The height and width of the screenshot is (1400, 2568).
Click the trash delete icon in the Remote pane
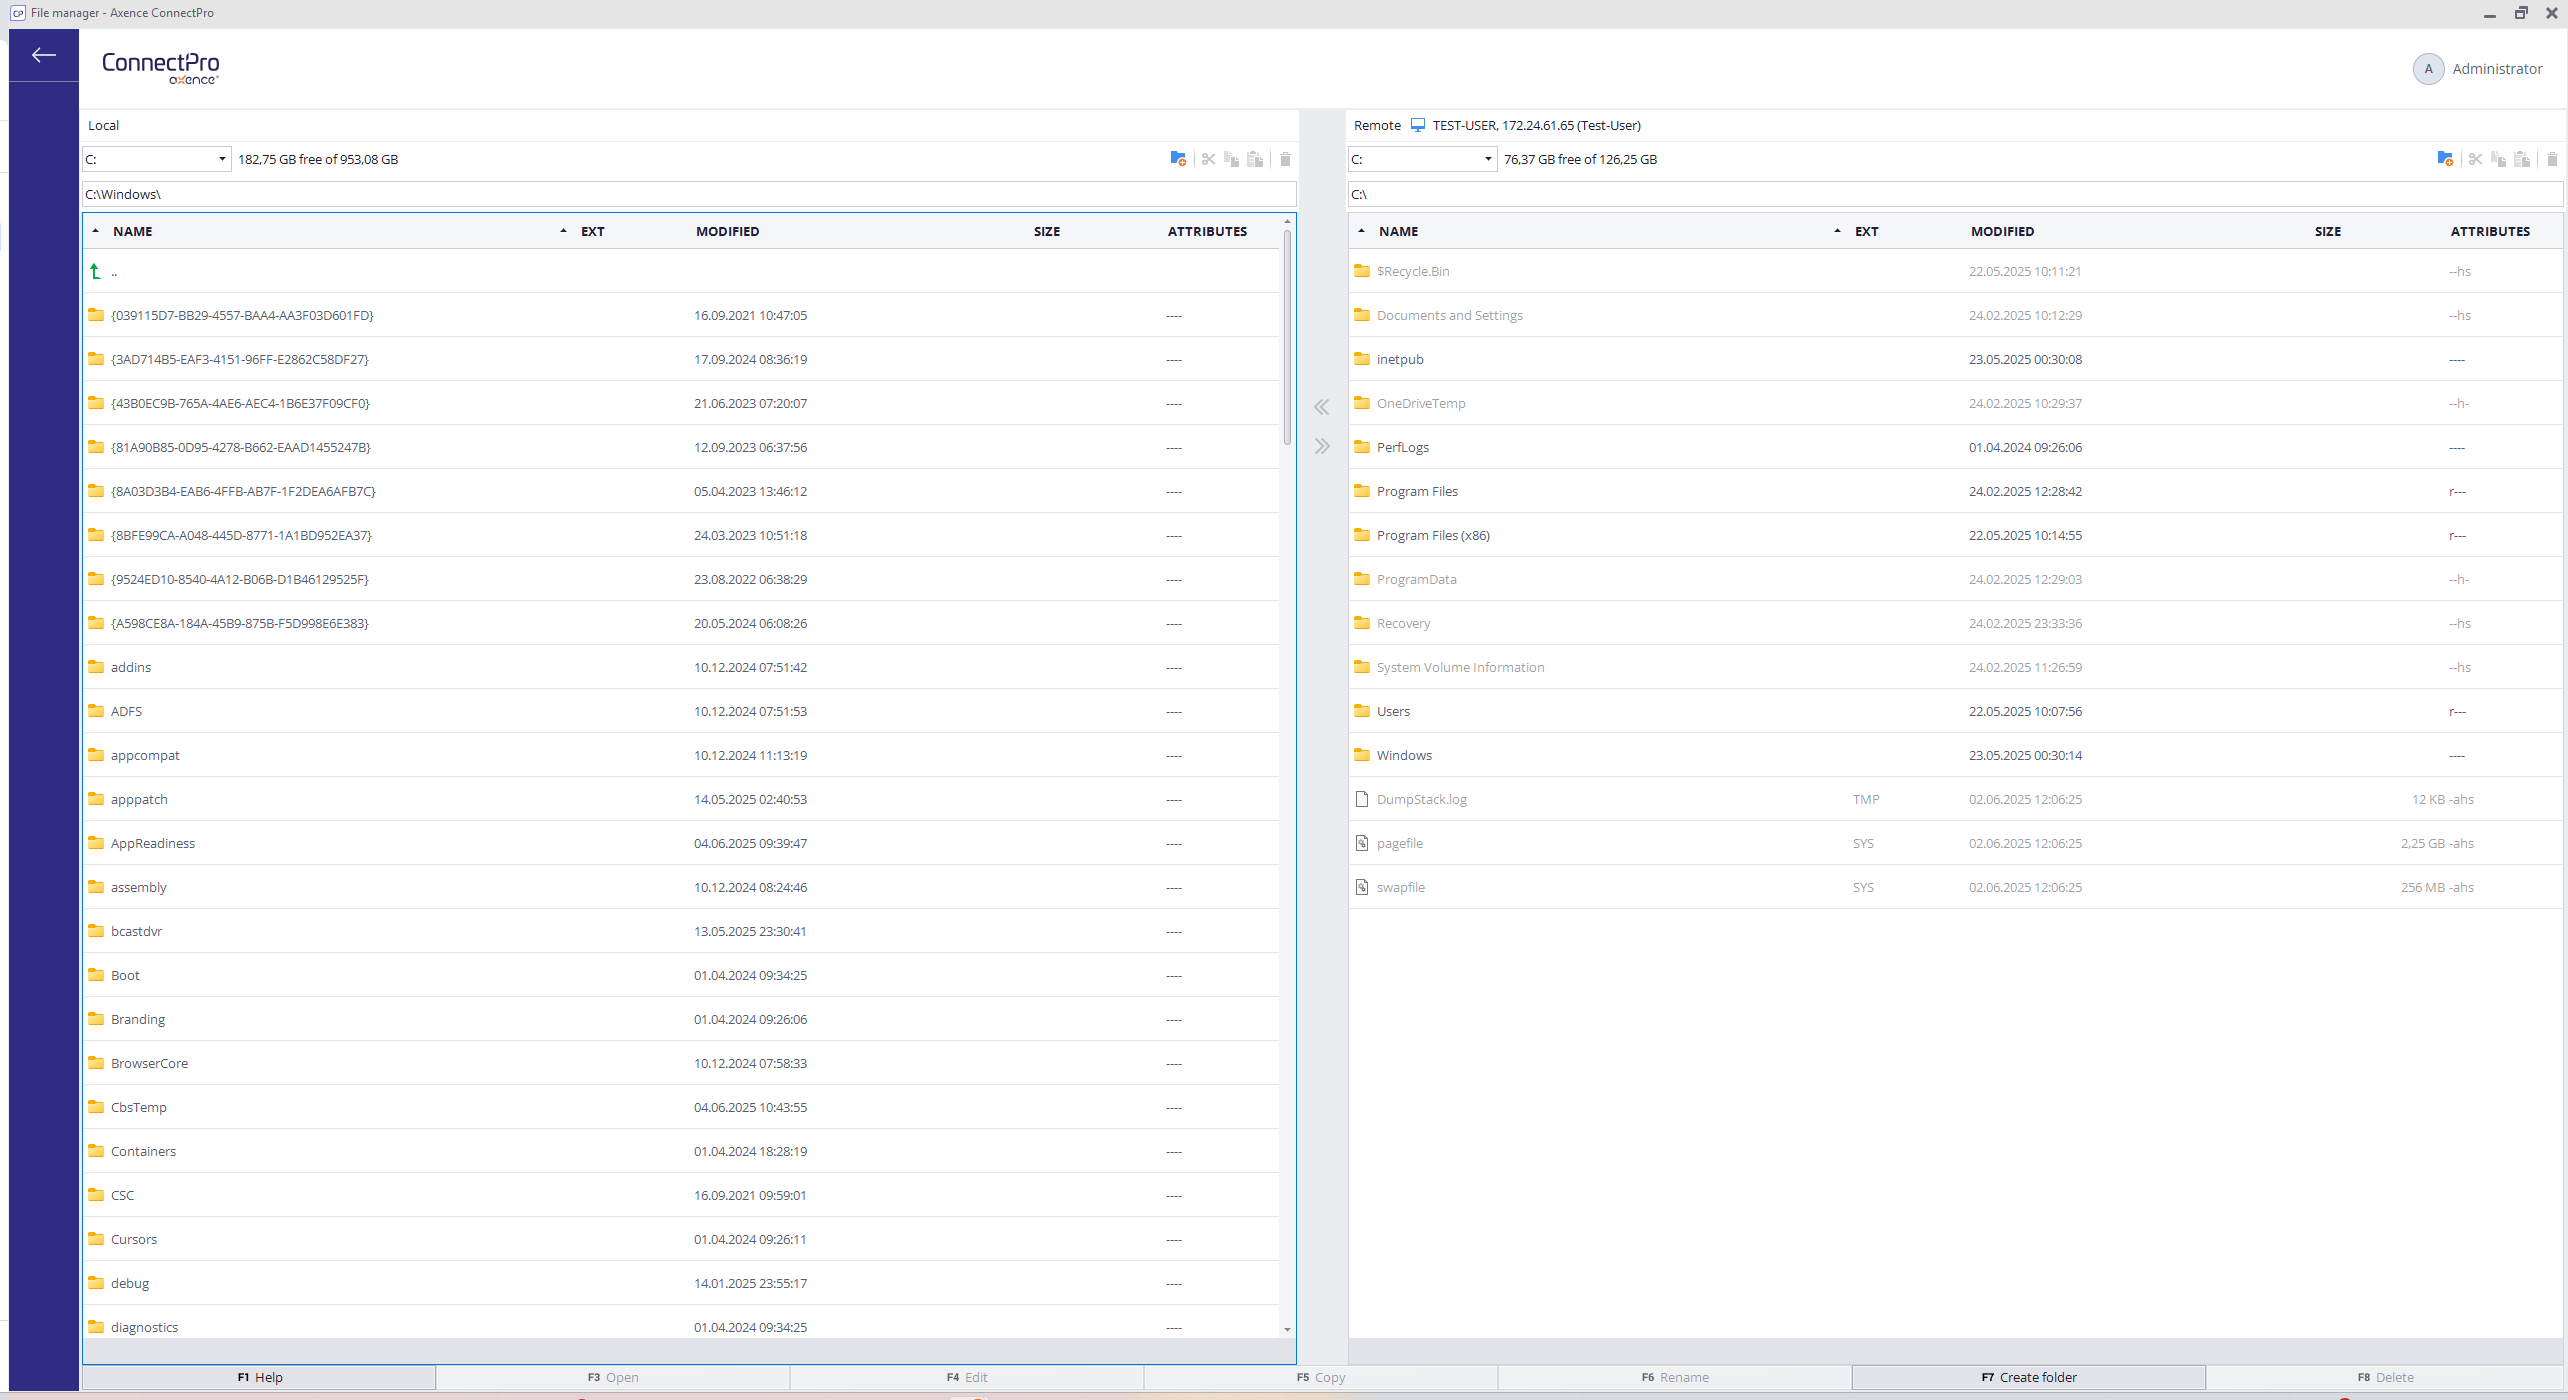2552,159
